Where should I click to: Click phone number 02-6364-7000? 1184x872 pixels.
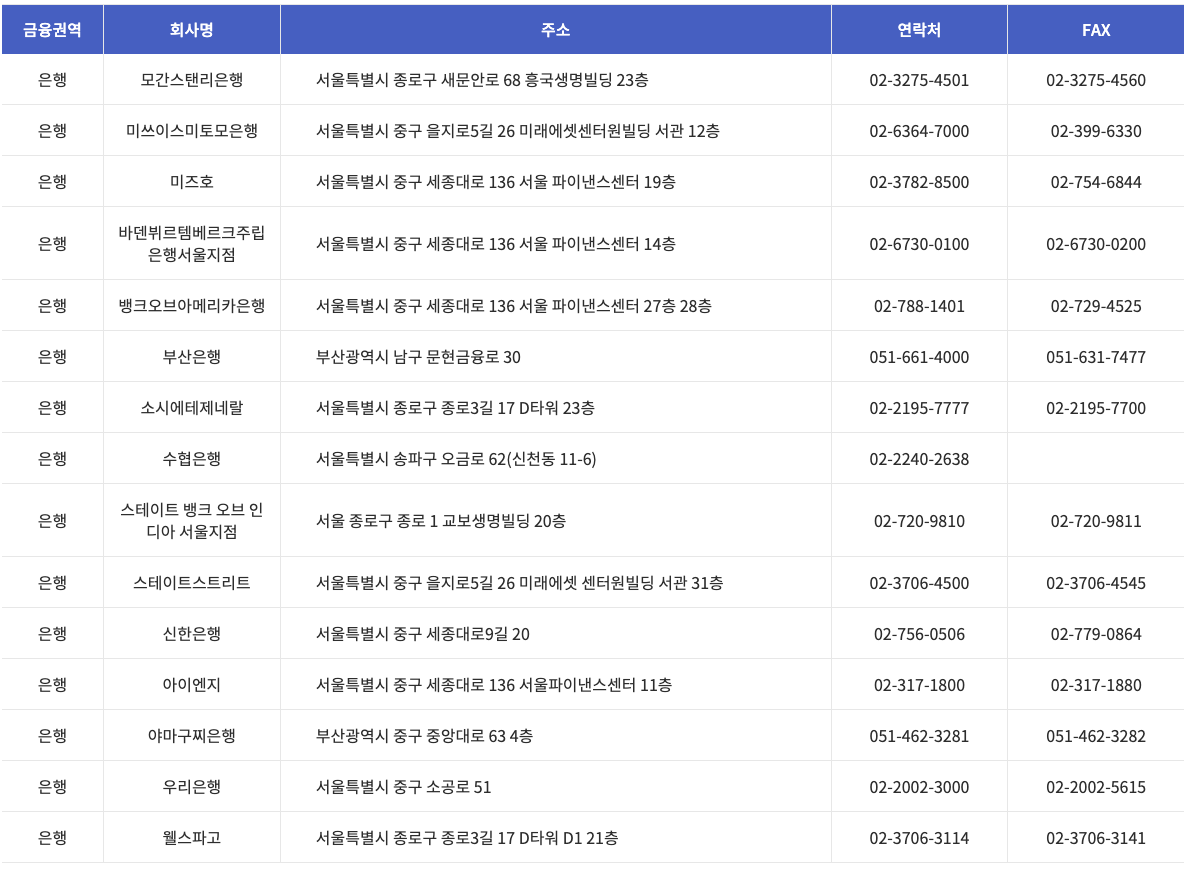point(919,131)
